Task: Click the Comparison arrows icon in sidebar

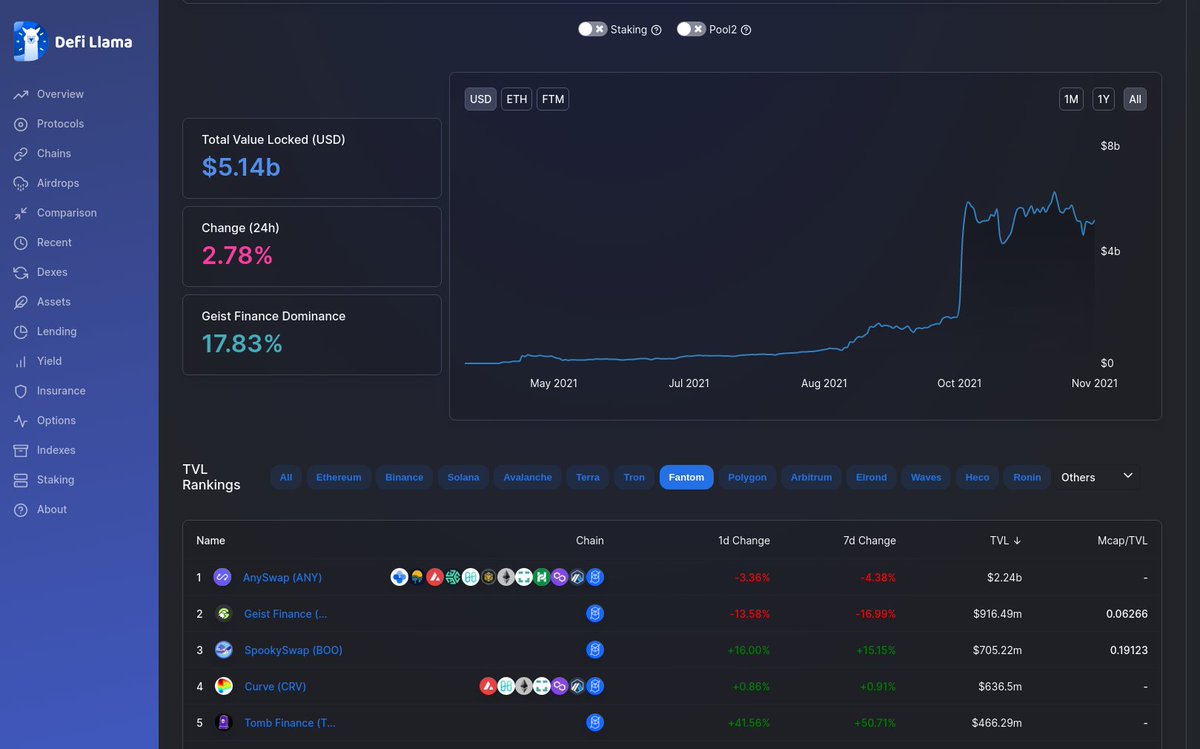Action: tap(20, 213)
